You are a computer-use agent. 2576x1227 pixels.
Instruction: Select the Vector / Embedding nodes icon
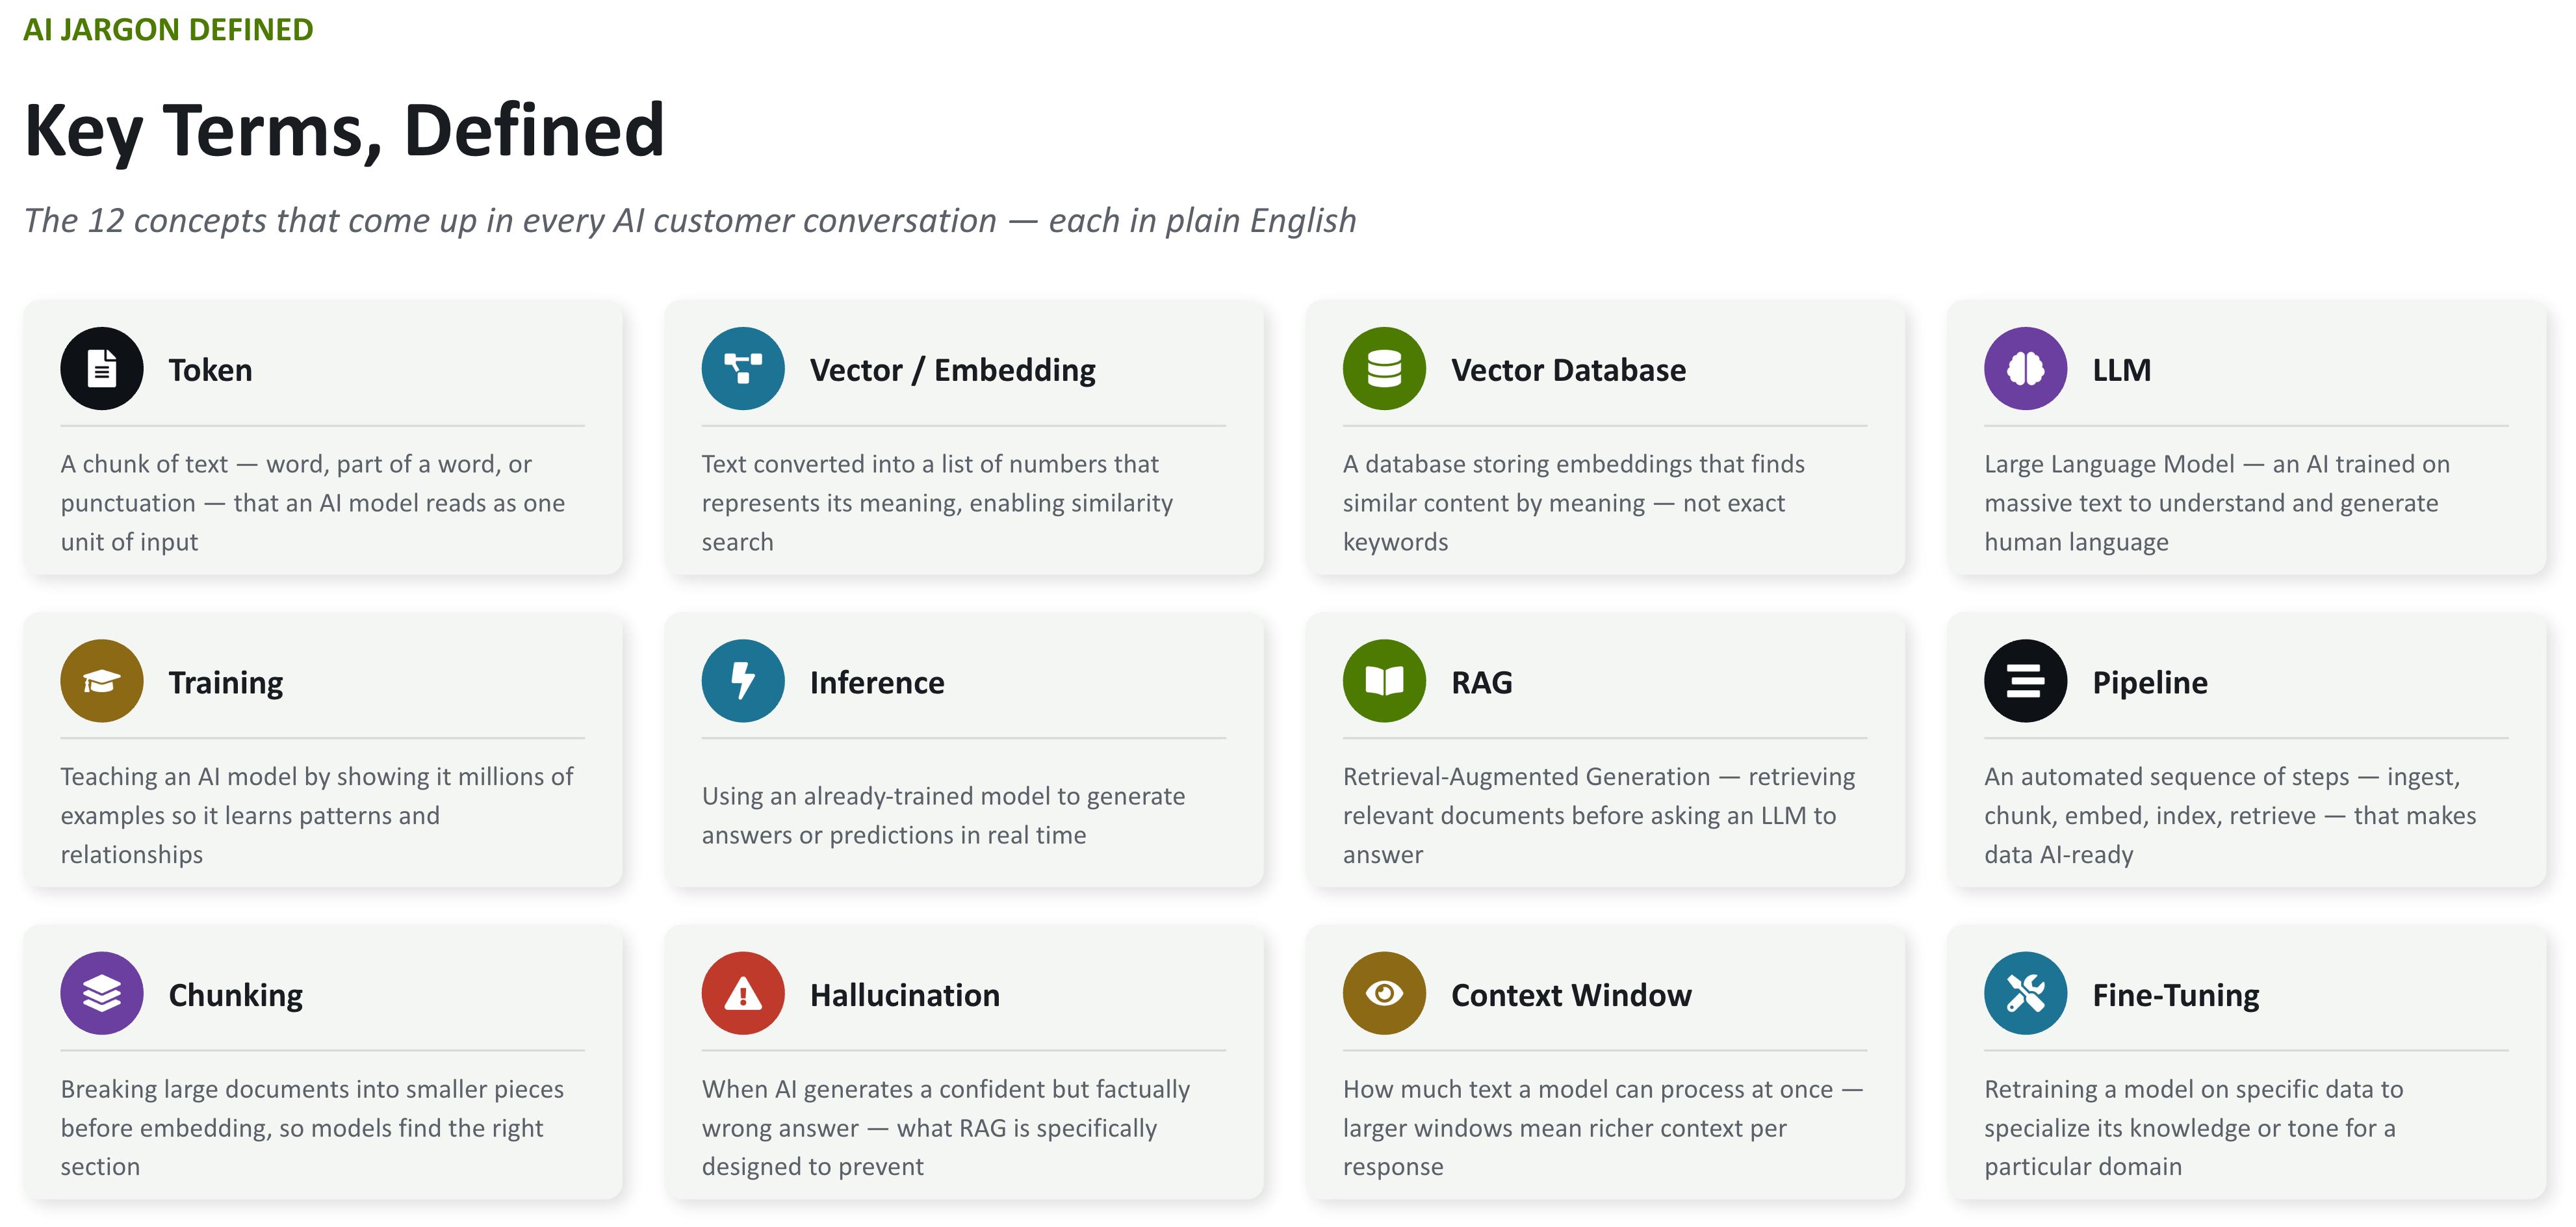click(743, 369)
